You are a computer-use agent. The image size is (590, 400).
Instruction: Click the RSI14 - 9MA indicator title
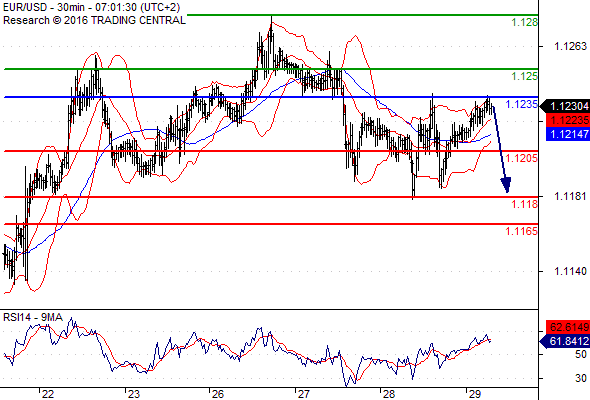(33, 318)
